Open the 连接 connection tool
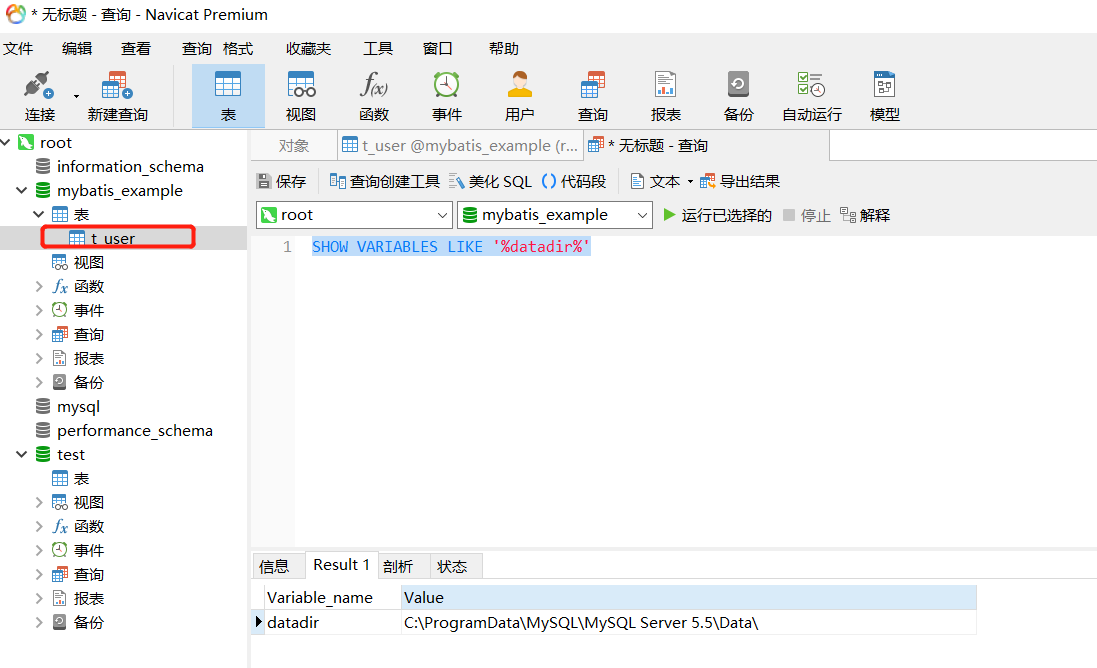 39,96
